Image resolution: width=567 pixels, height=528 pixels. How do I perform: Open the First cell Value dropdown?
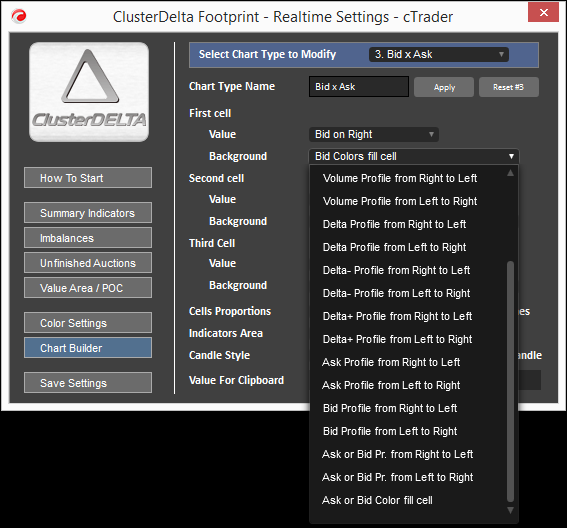[x=374, y=134]
